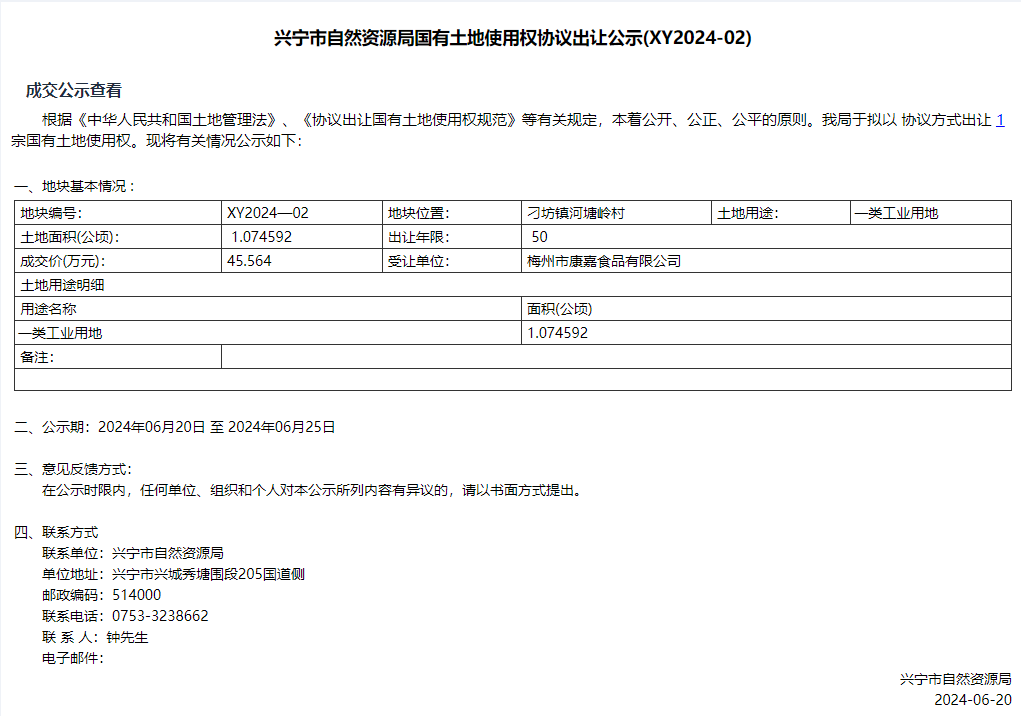Click the 土地用途明细 section row

tap(62, 285)
